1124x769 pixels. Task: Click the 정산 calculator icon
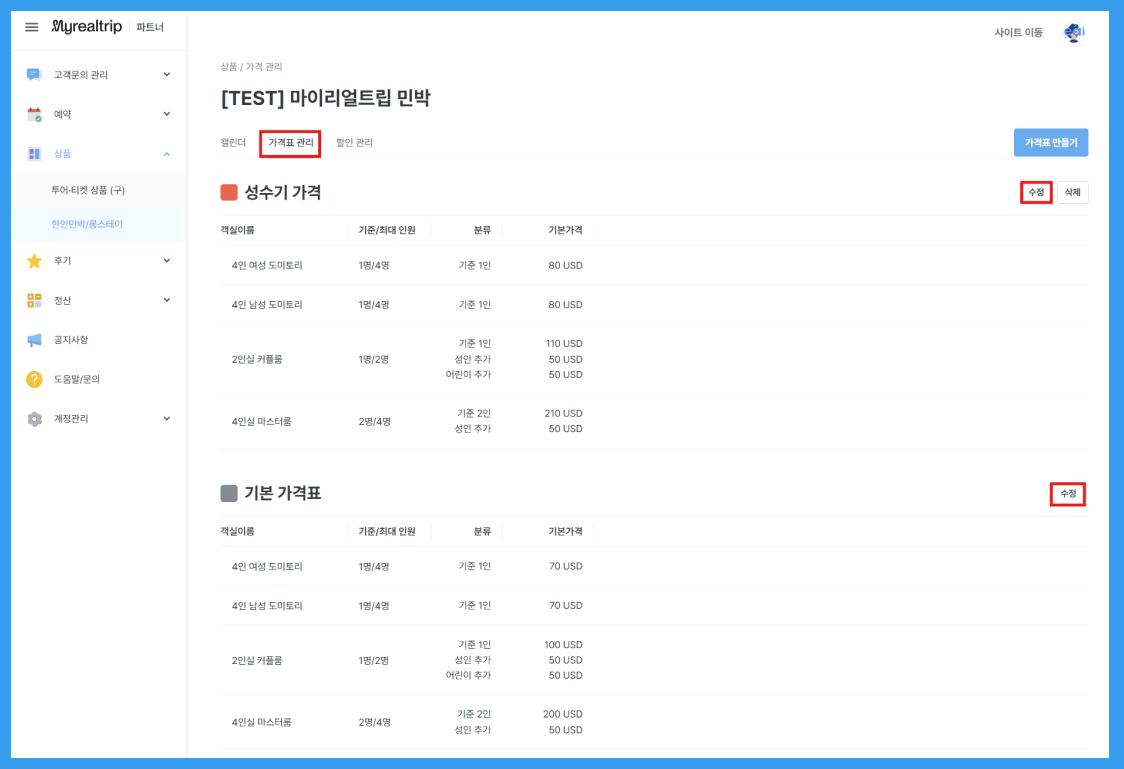34,300
